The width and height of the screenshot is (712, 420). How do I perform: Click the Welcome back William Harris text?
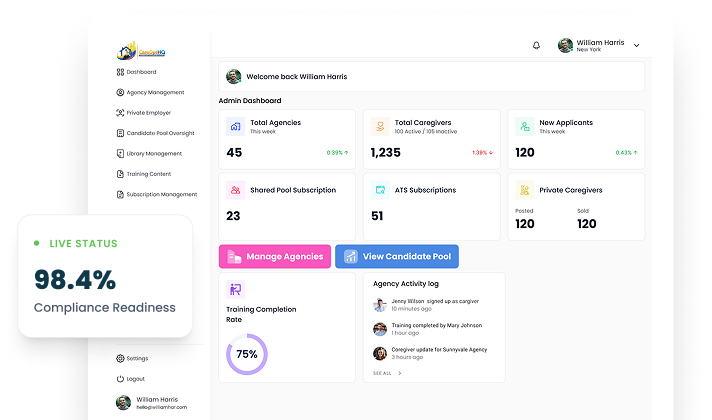[x=297, y=77]
